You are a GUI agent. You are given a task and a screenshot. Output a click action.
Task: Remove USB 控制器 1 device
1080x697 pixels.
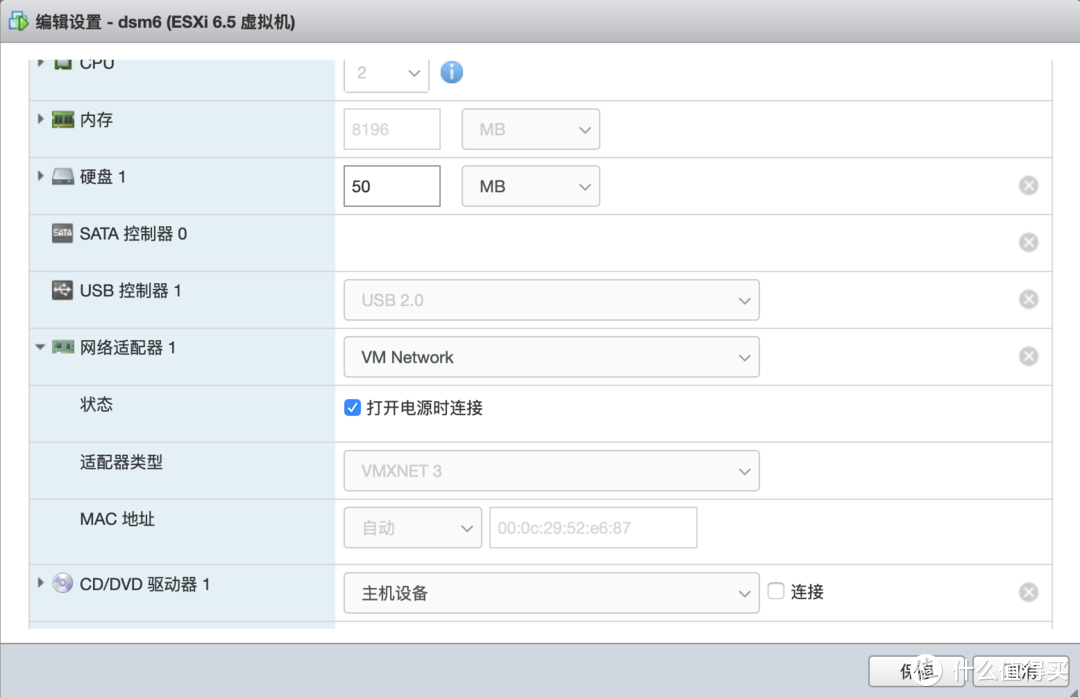[1028, 299]
